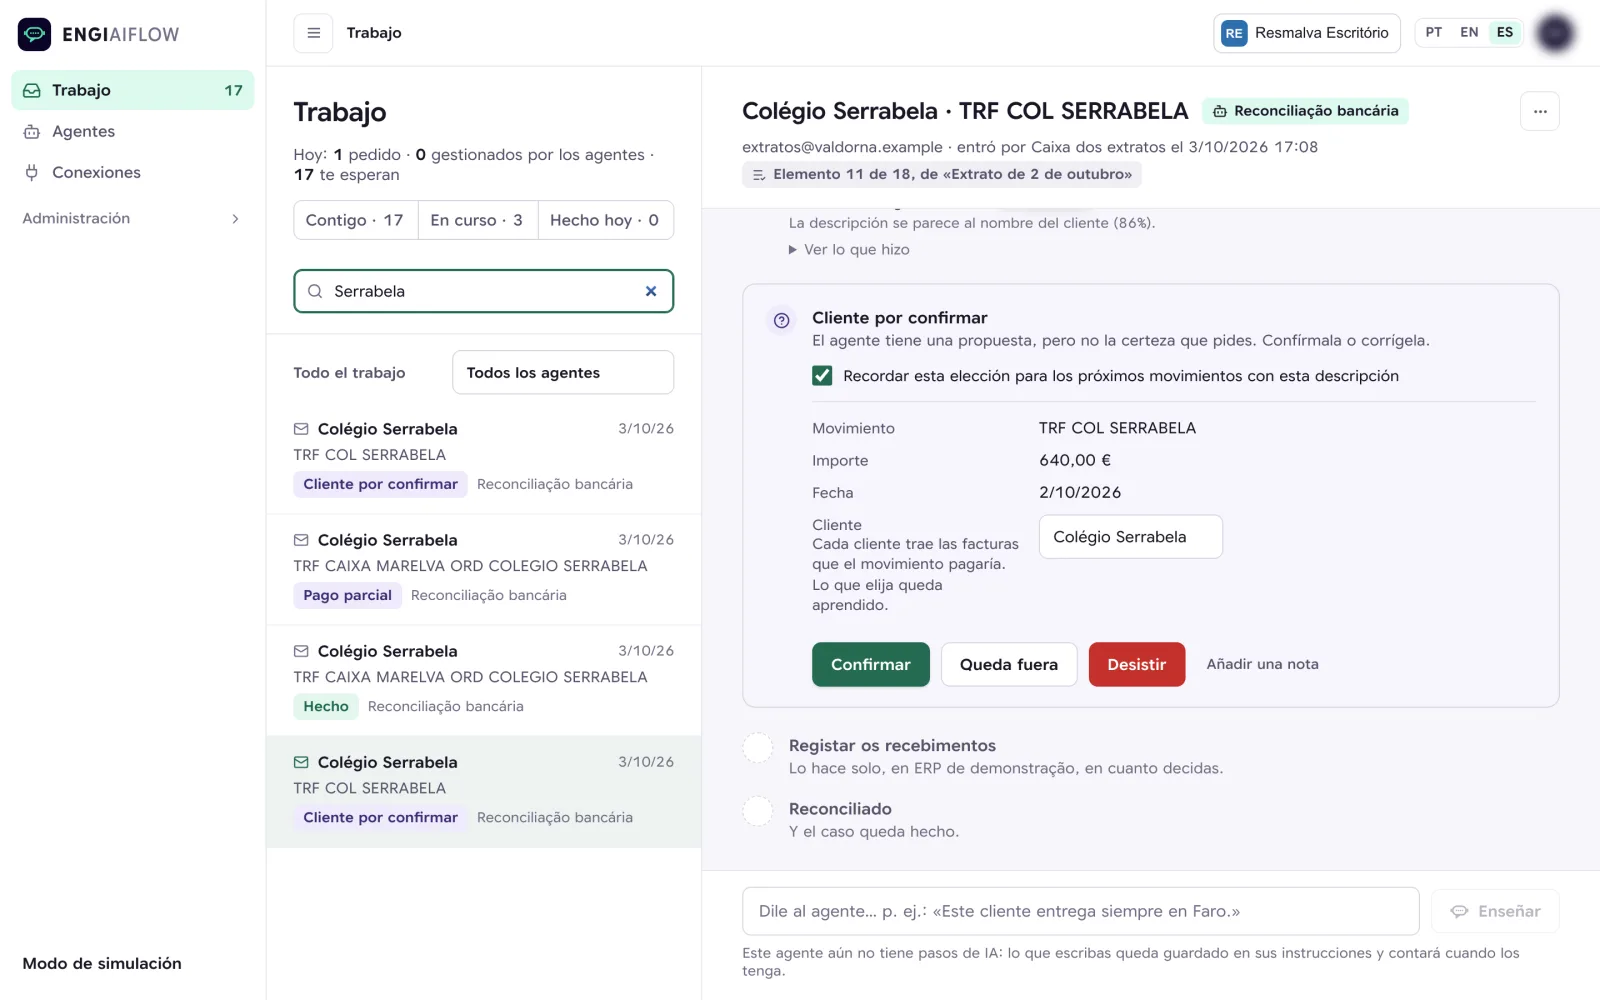The height and width of the screenshot is (1000, 1600).
Task: Open the more options (…) menu
Action: tap(1539, 111)
